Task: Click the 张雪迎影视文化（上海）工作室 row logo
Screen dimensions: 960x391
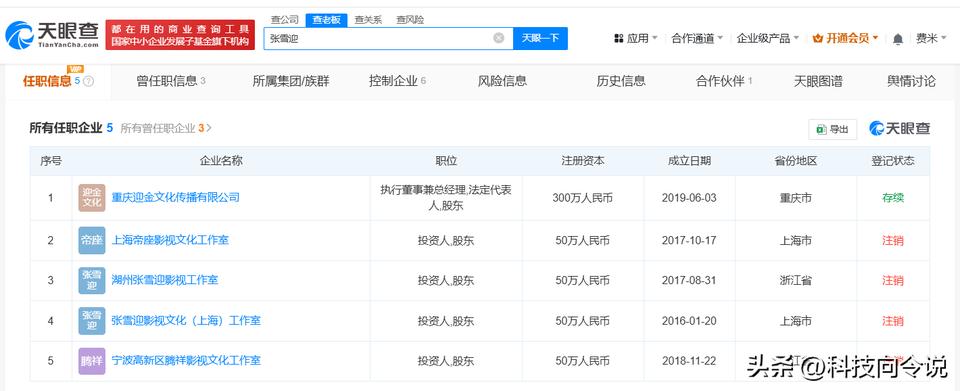Action: pyautogui.click(x=92, y=321)
